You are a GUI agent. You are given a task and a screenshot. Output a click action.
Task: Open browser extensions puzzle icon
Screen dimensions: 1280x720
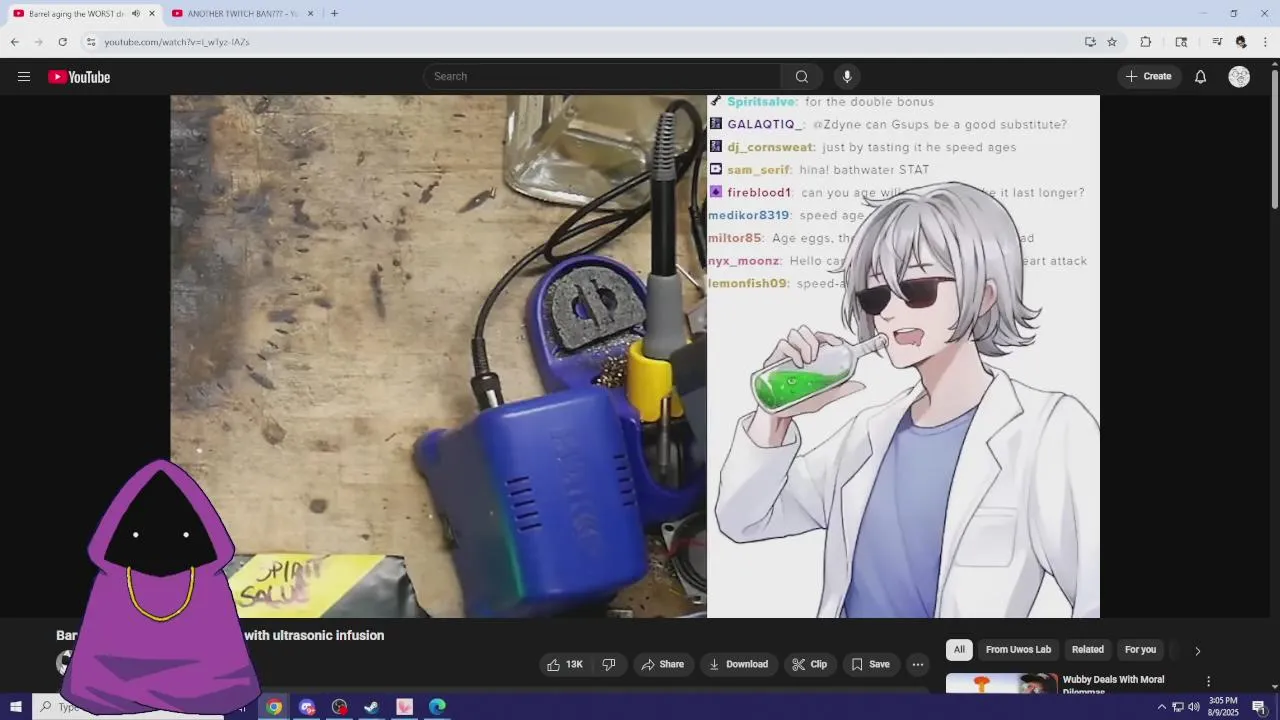(x=1146, y=42)
